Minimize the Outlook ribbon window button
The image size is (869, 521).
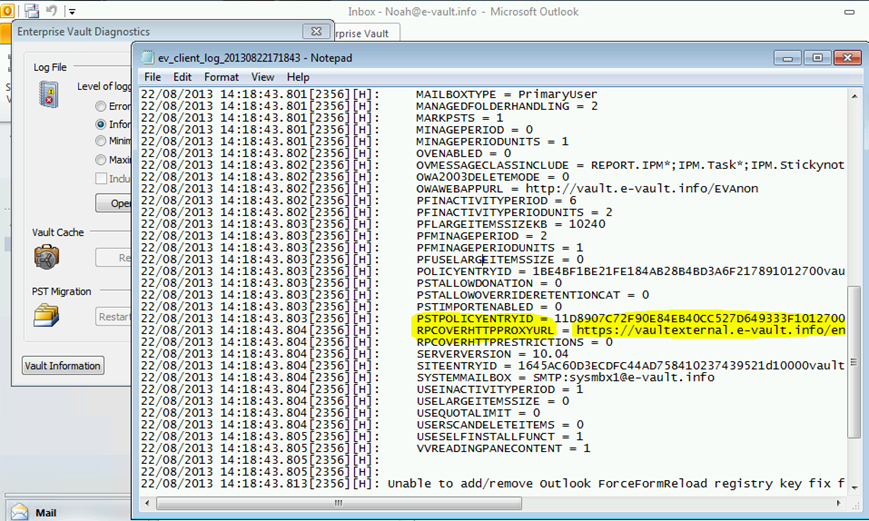point(849,12)
